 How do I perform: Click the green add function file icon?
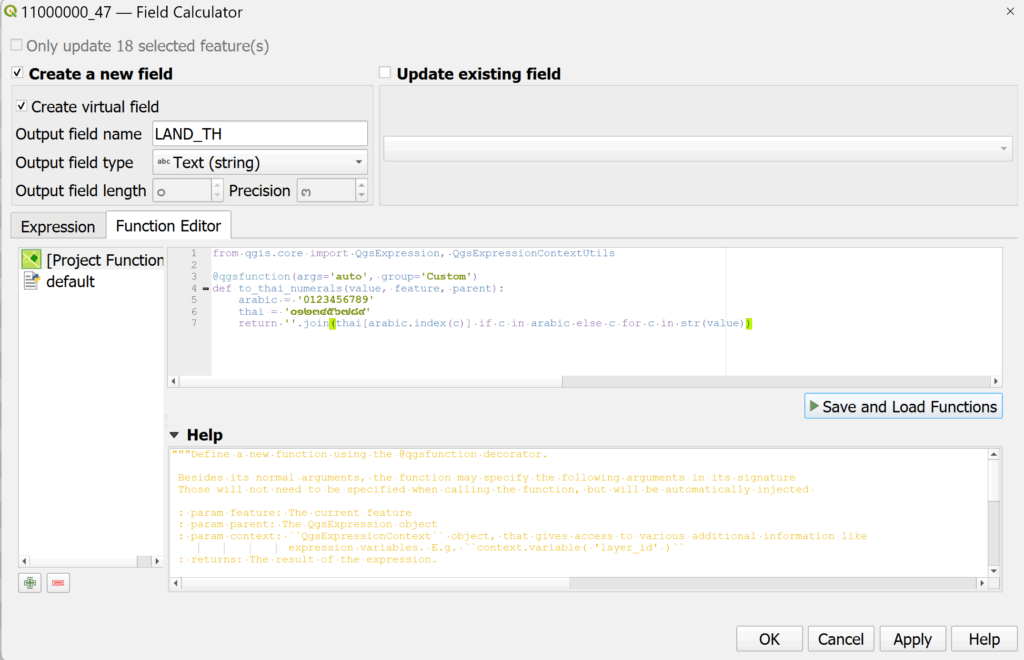(x=30, y=583)
